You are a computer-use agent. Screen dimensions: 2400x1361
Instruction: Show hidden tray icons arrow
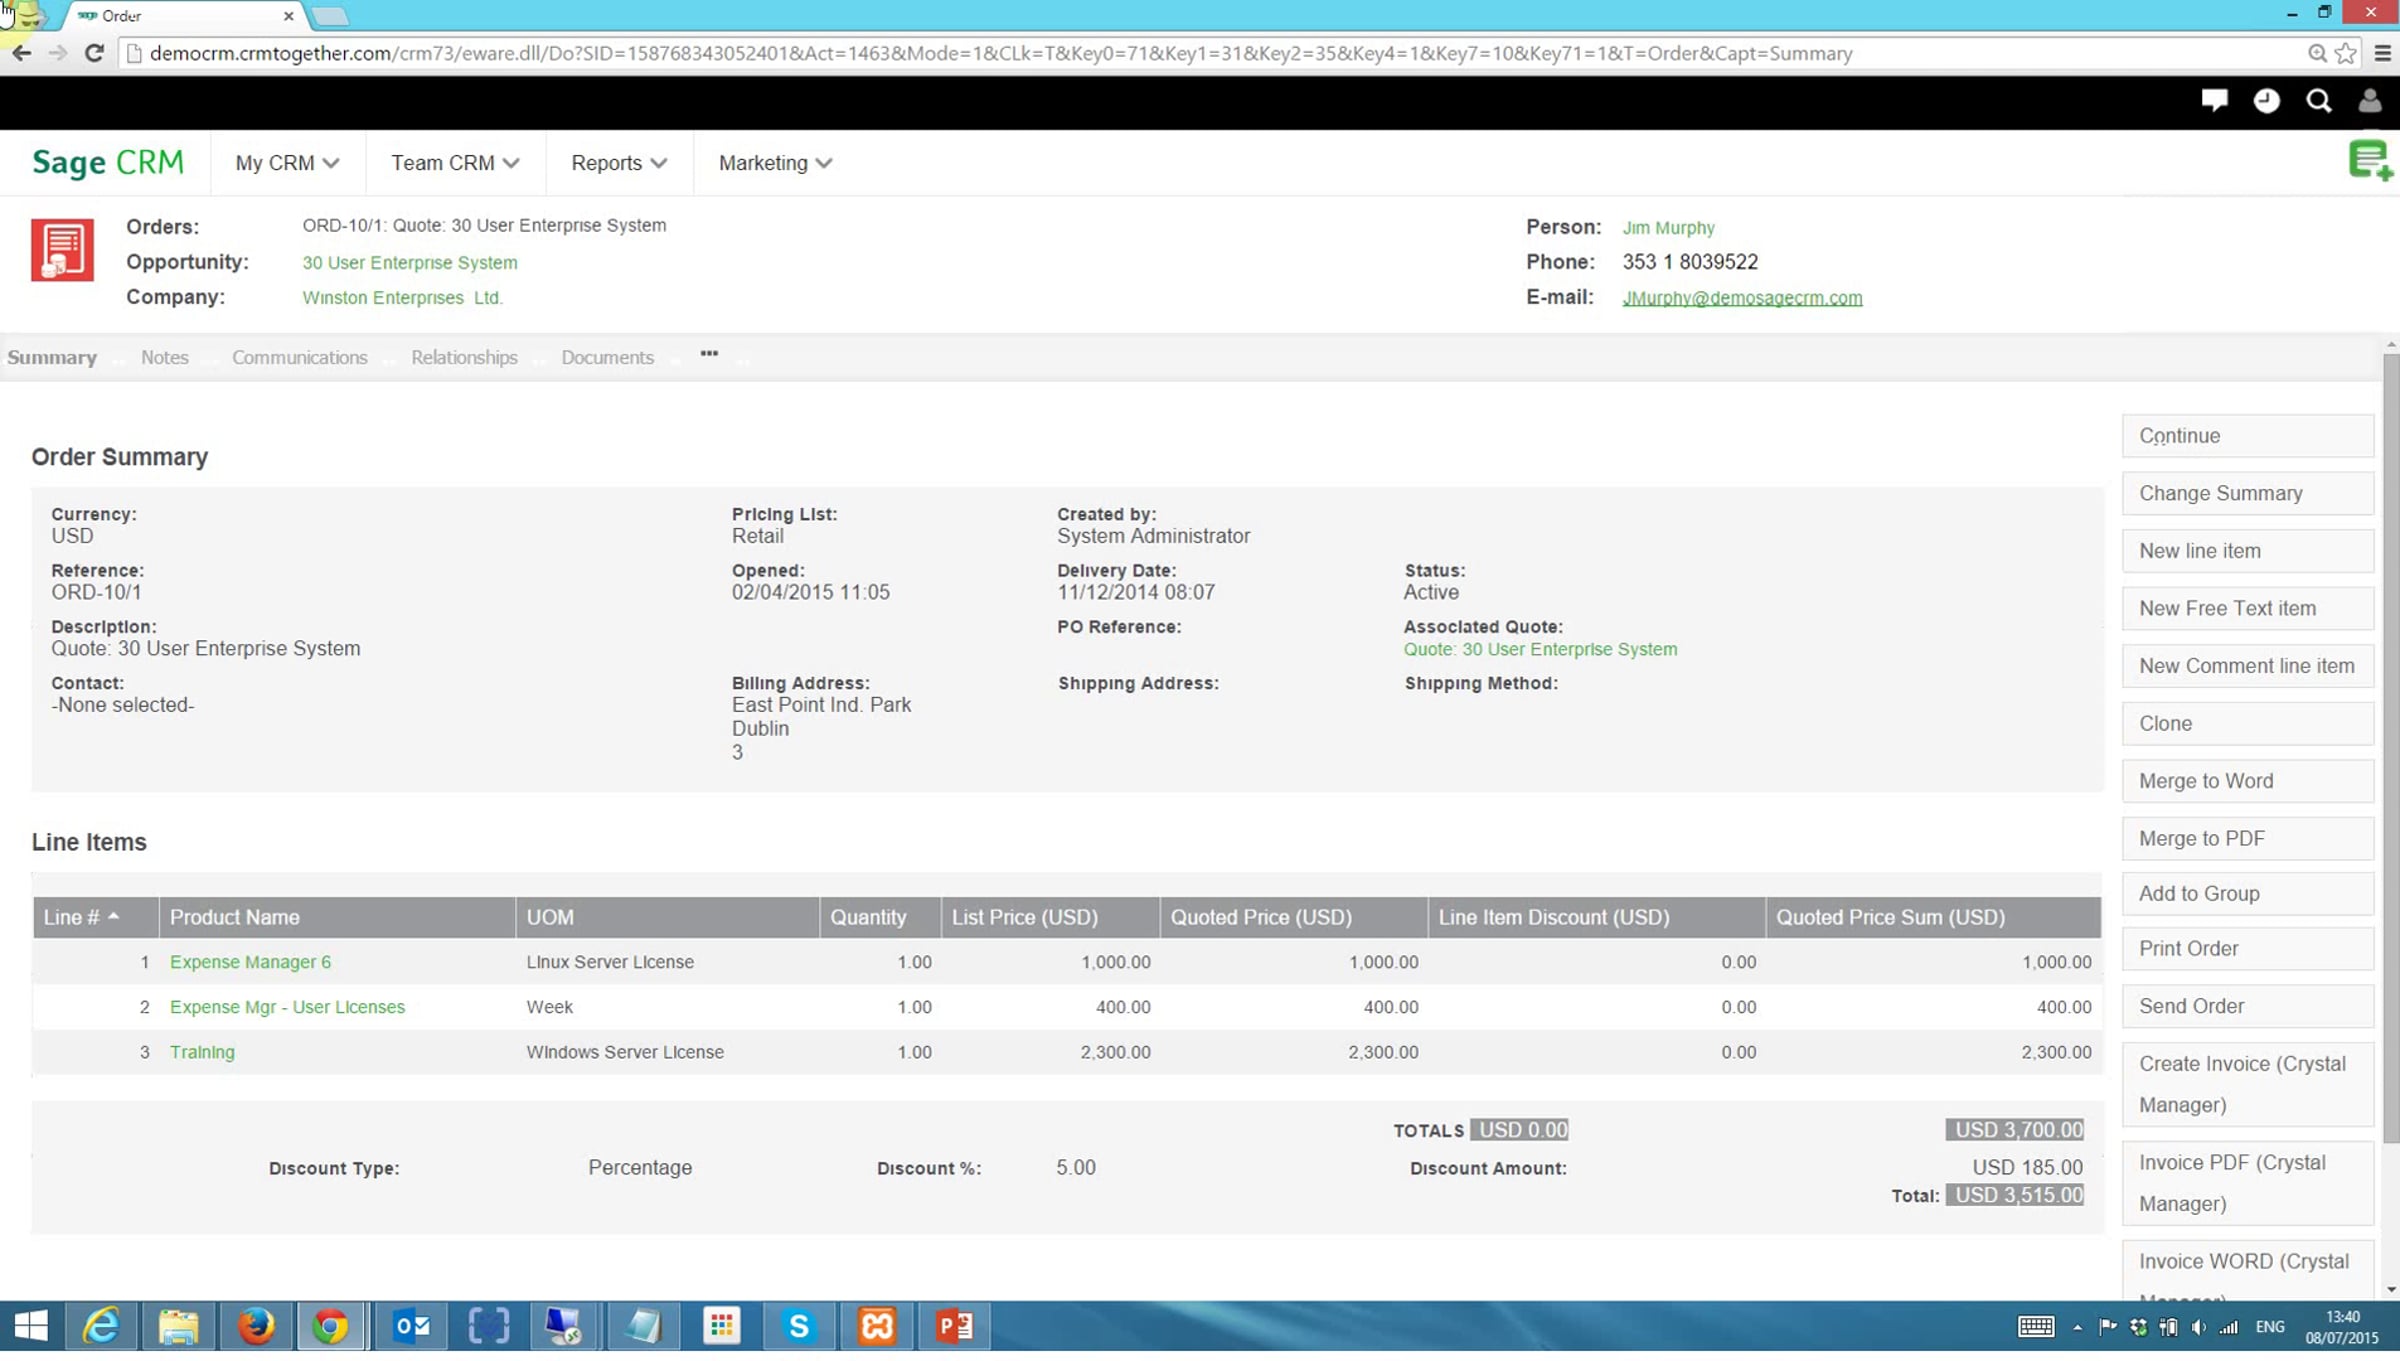(x=2077, y=1328)
